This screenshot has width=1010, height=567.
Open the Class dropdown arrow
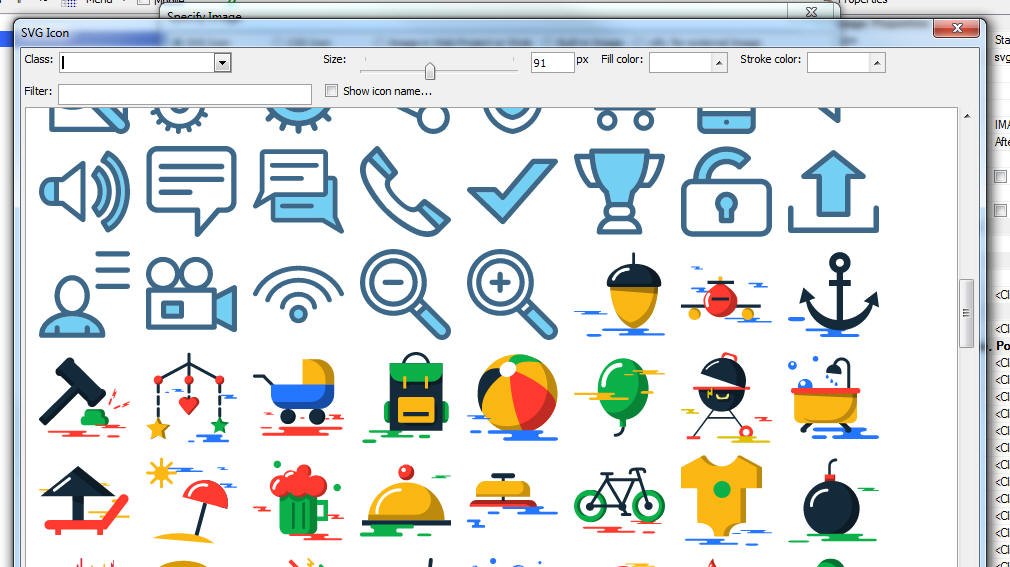click(x=222, y=62)
